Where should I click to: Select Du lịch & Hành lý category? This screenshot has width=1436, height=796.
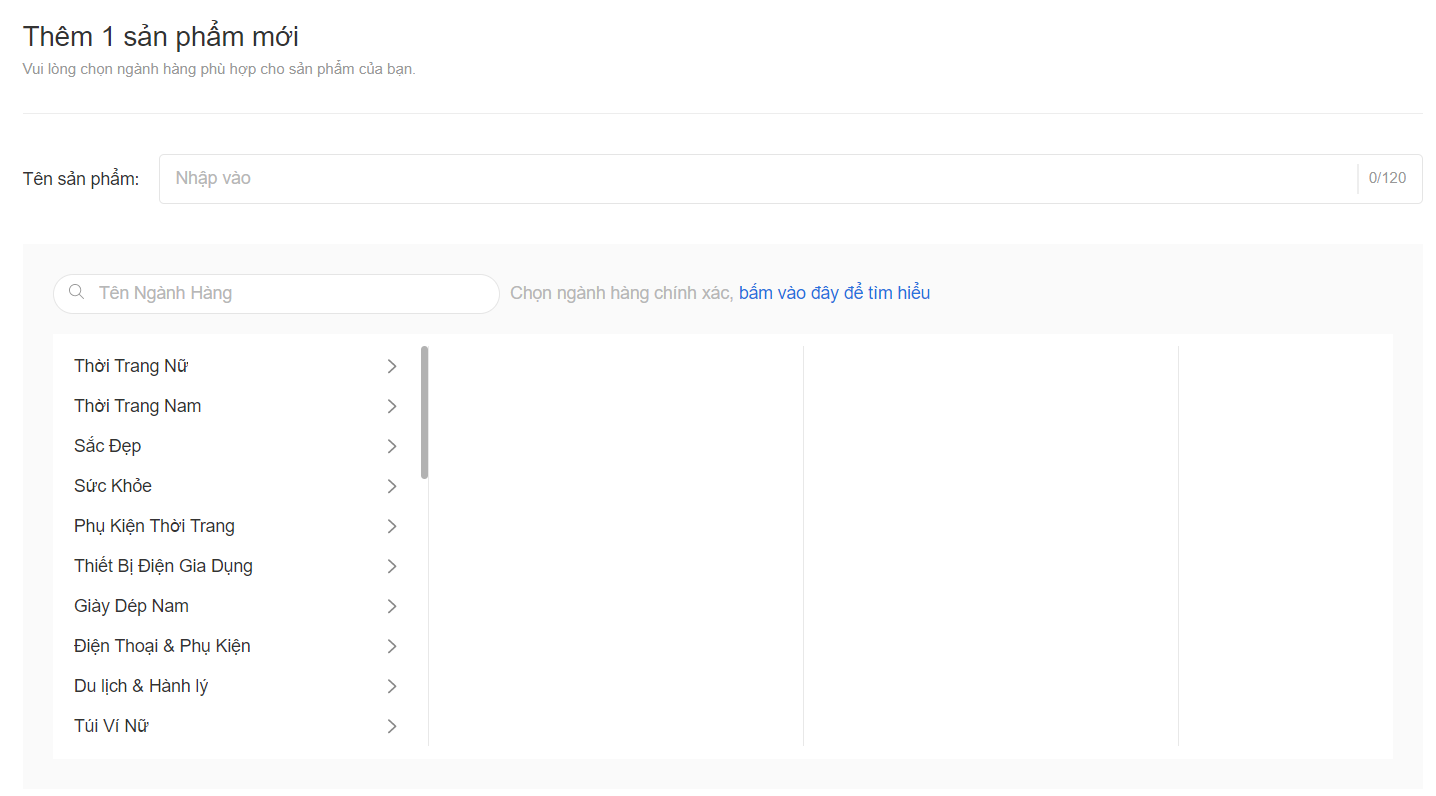141,686
